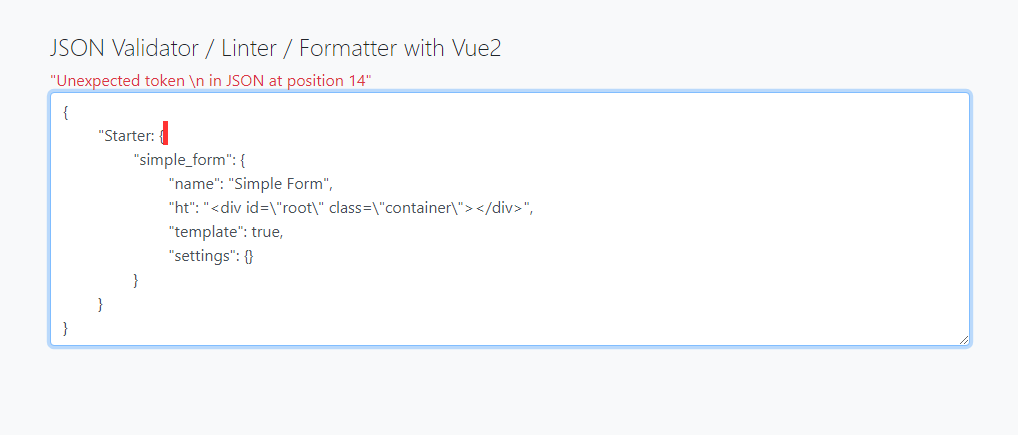Click the "Simple Form" string value
Viewport: 1018px width, 435px height.
[280, 184]
